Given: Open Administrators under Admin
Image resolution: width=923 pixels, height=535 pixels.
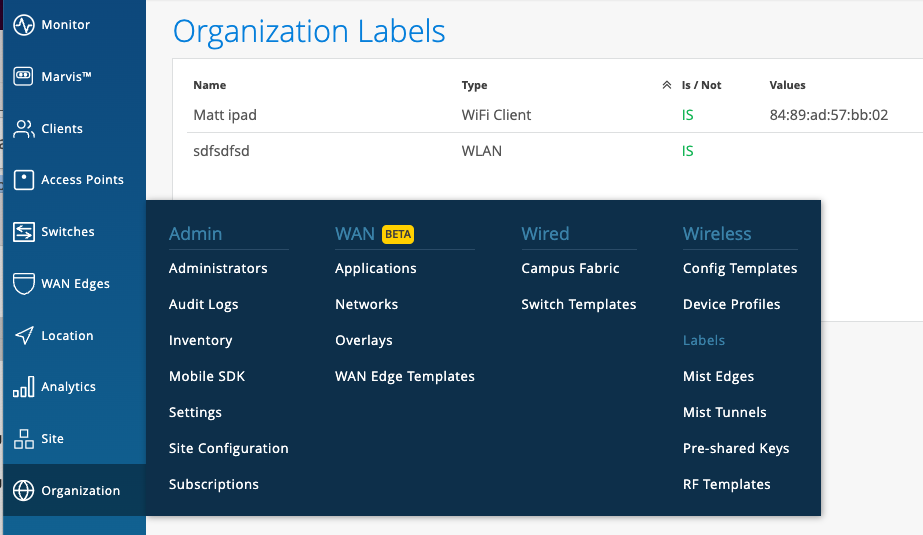Looking at the screenshot, I should pyautogui.click(x=218, y=268).
